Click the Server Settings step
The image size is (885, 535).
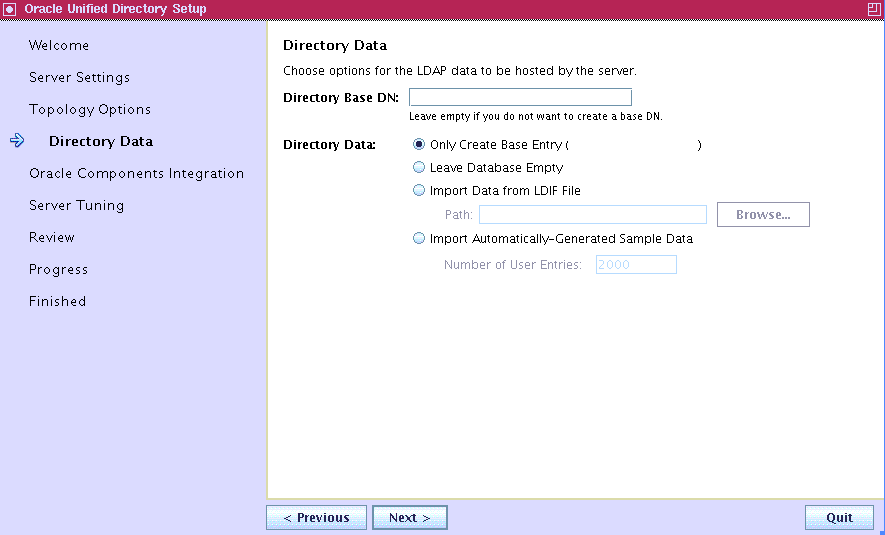coord(80,77)
